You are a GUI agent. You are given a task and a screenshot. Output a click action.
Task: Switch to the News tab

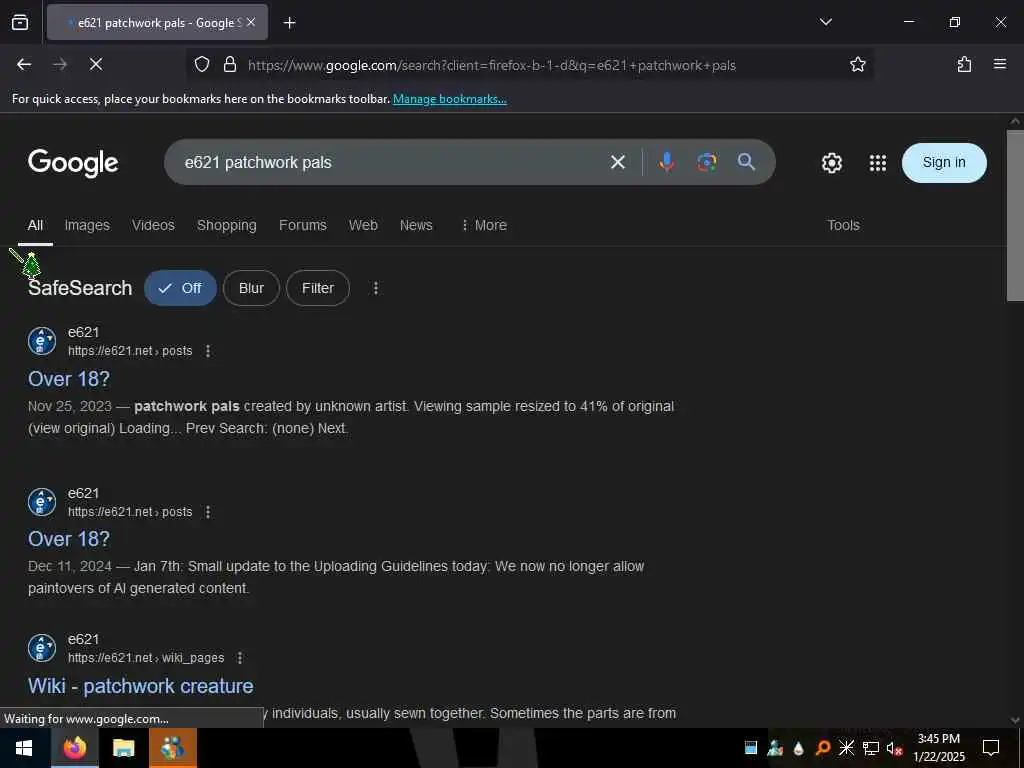pos(416,225)
